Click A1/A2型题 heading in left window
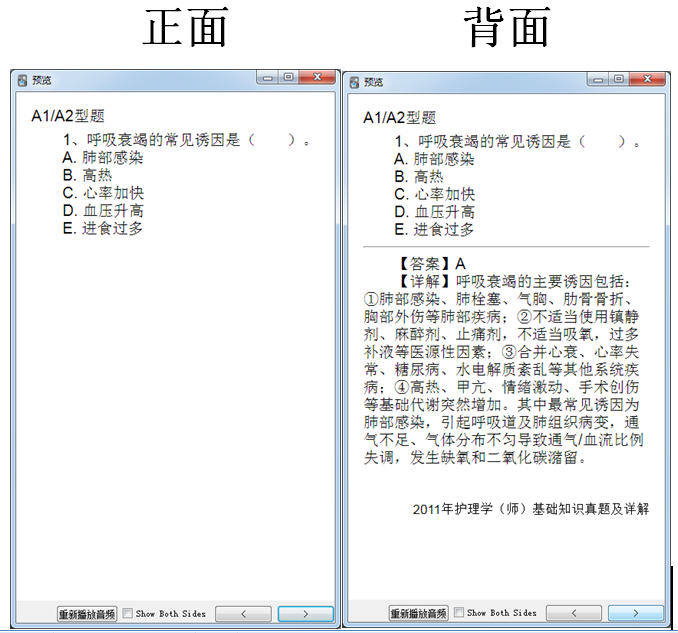The height and width of the screenshot is (633, 678). pyautogui.click(x=68, y=116)
